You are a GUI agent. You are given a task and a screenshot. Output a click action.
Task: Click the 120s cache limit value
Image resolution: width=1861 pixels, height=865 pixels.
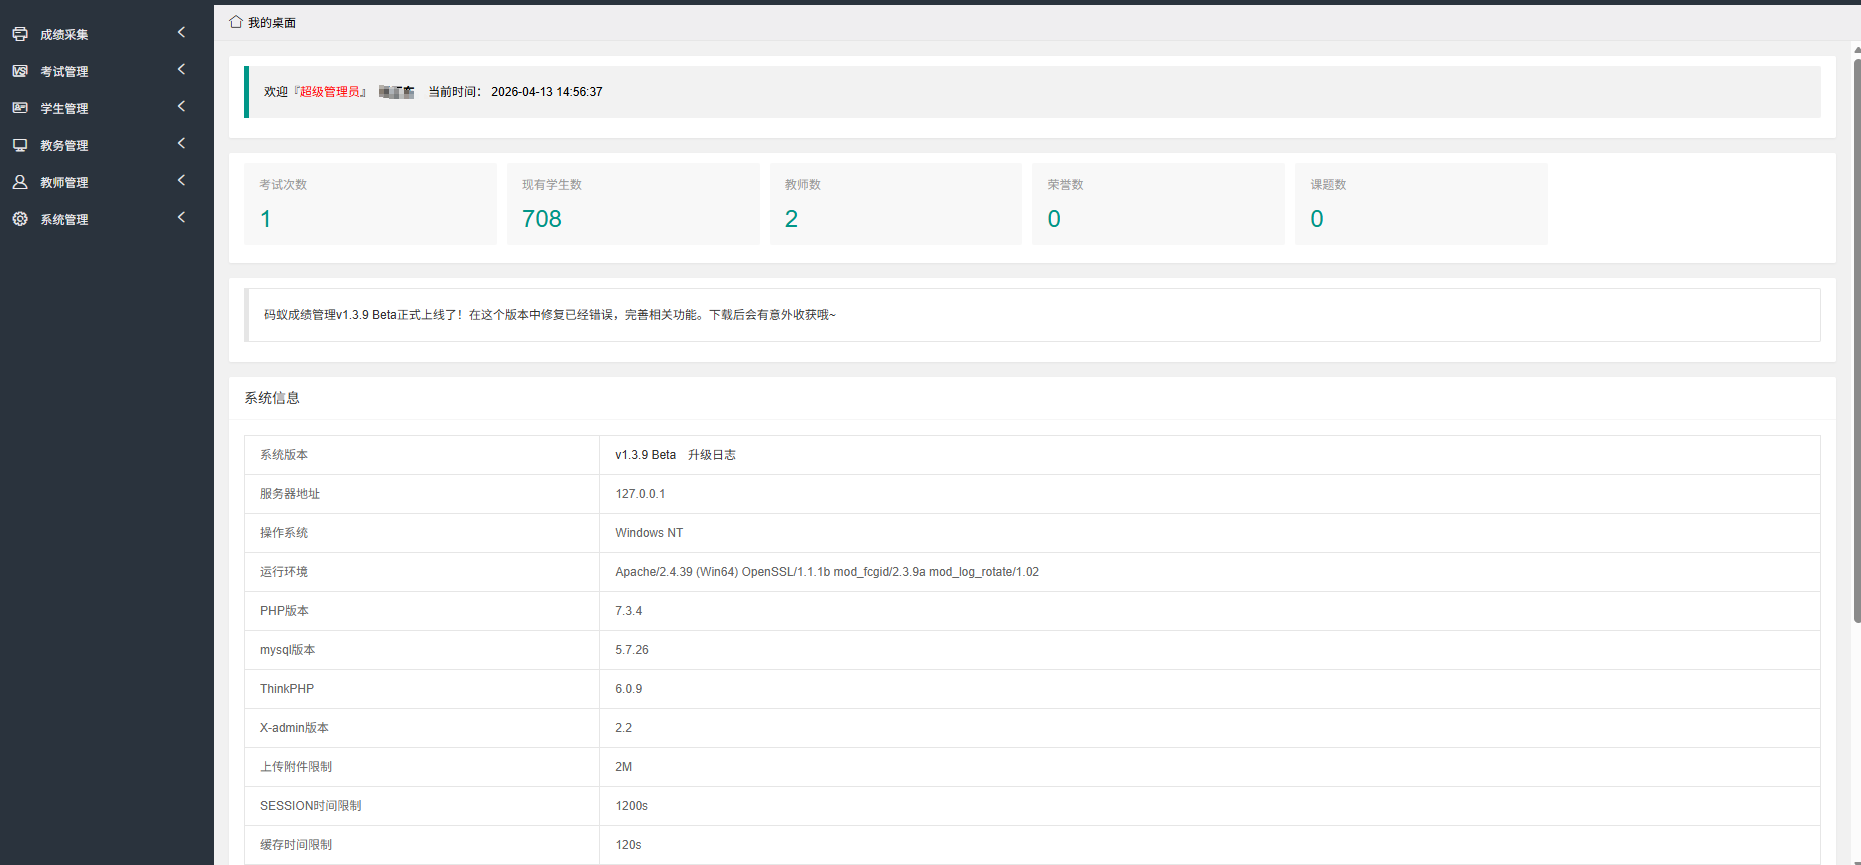coord(629,845)
